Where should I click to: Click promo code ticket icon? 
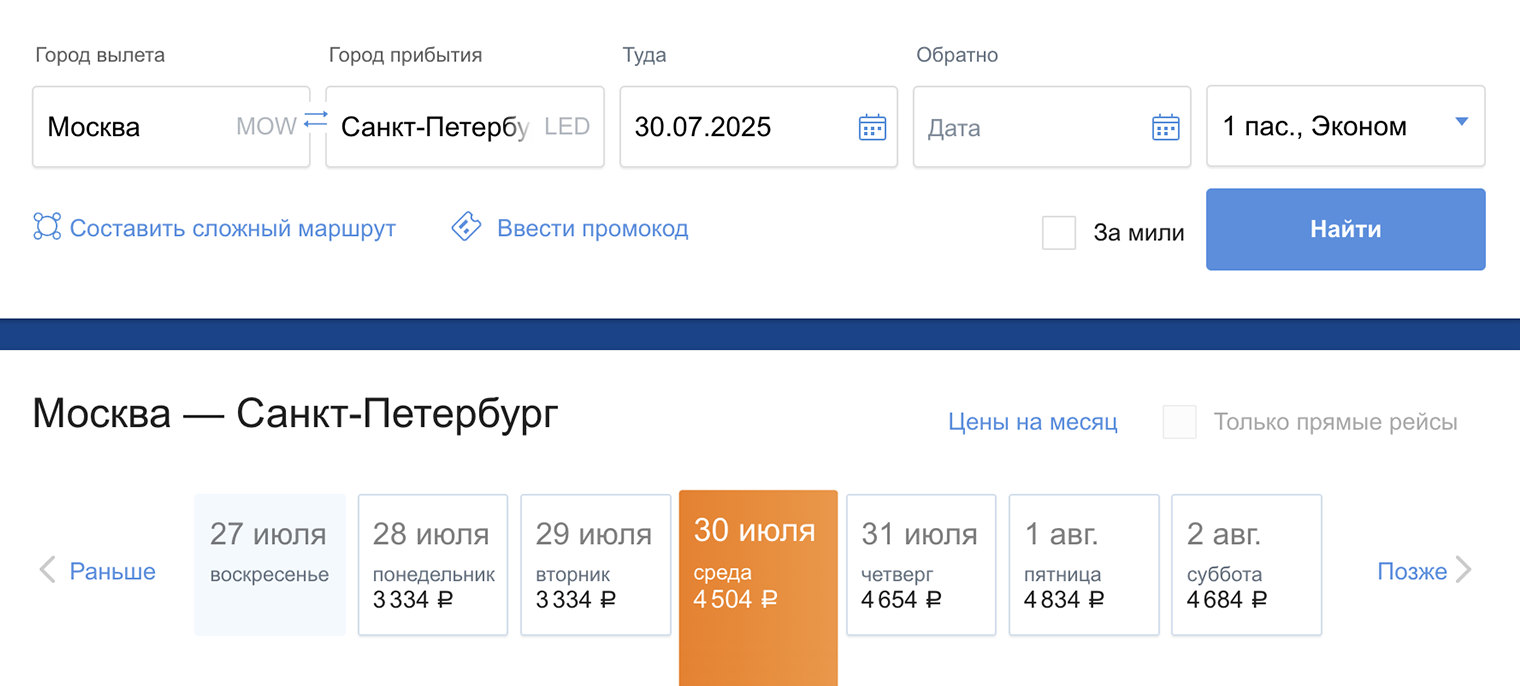(x=466, y=227)
